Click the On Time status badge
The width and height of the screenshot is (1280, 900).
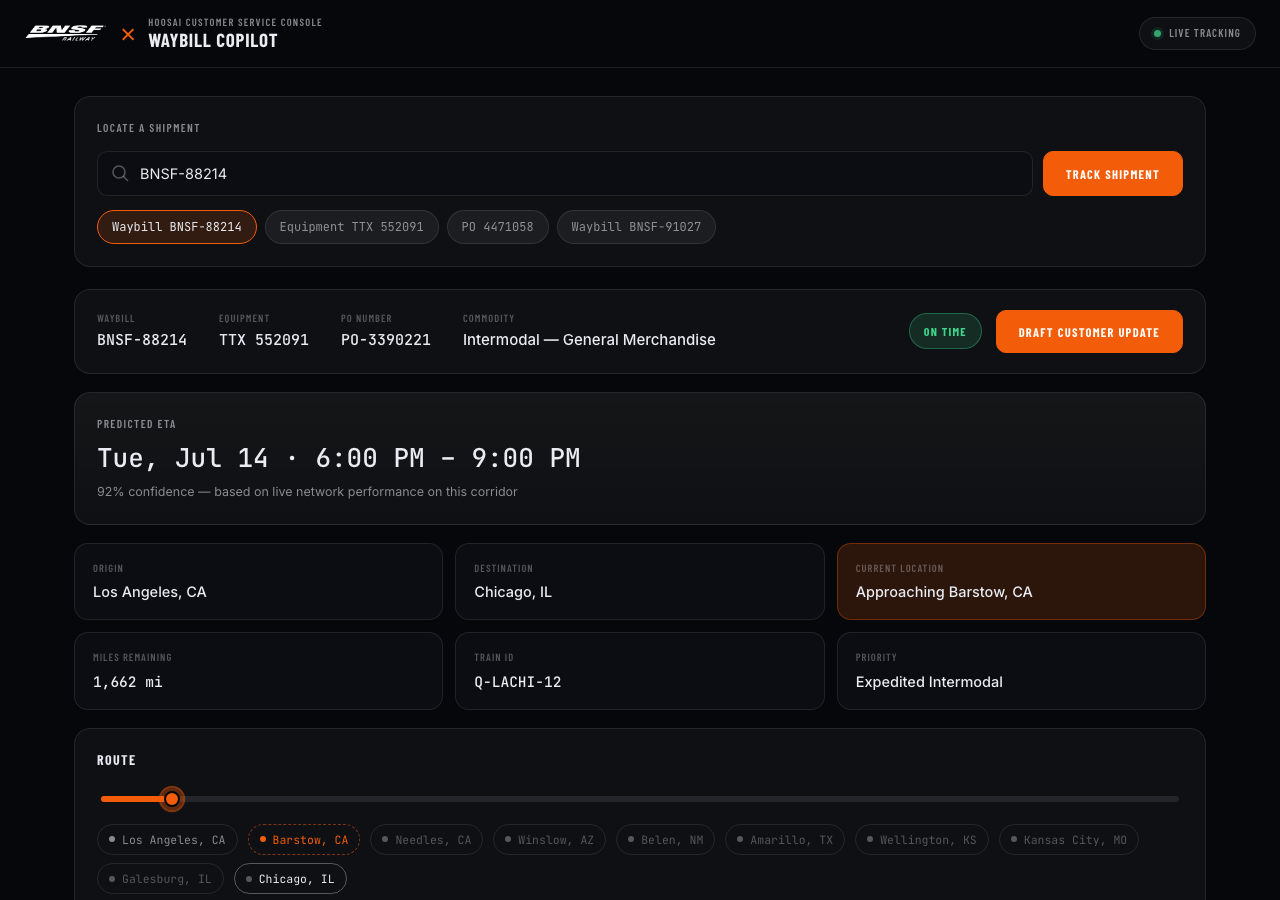[x=945, y=331]
